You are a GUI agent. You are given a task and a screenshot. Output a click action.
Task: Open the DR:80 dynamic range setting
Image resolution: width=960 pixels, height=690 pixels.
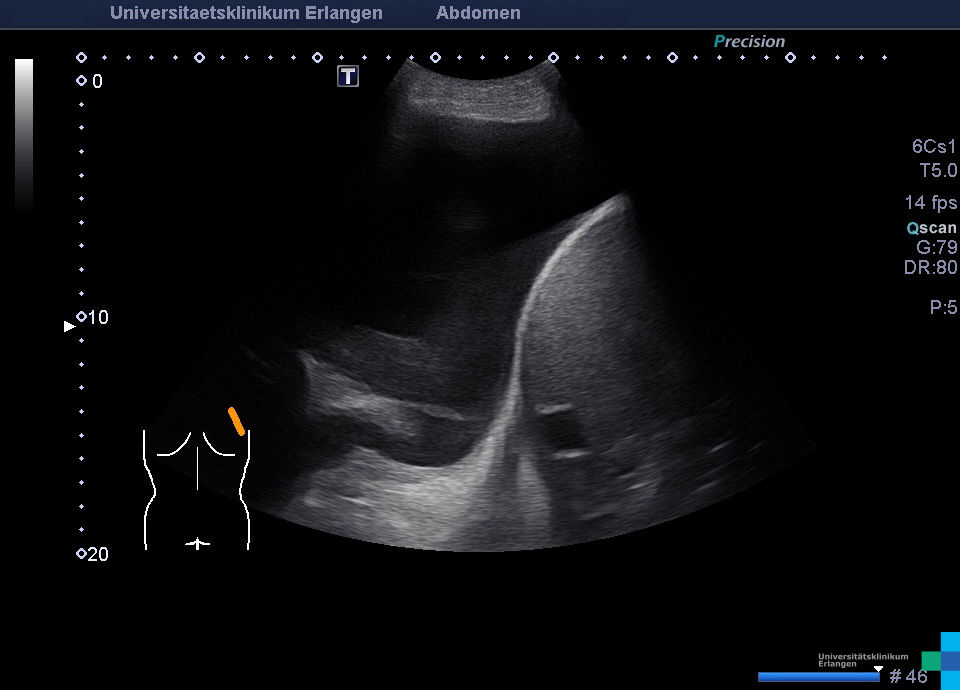[x=930, y=267]
